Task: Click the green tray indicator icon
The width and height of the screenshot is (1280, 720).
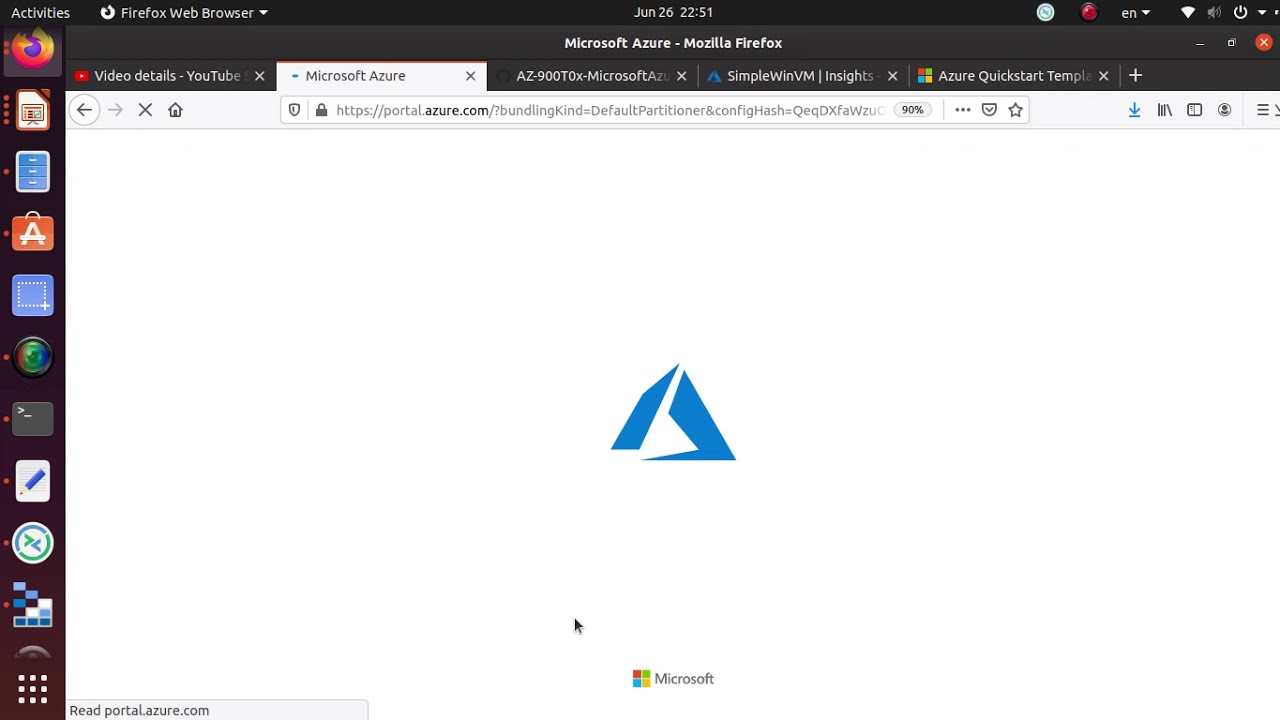Action: pos(1045,13)
